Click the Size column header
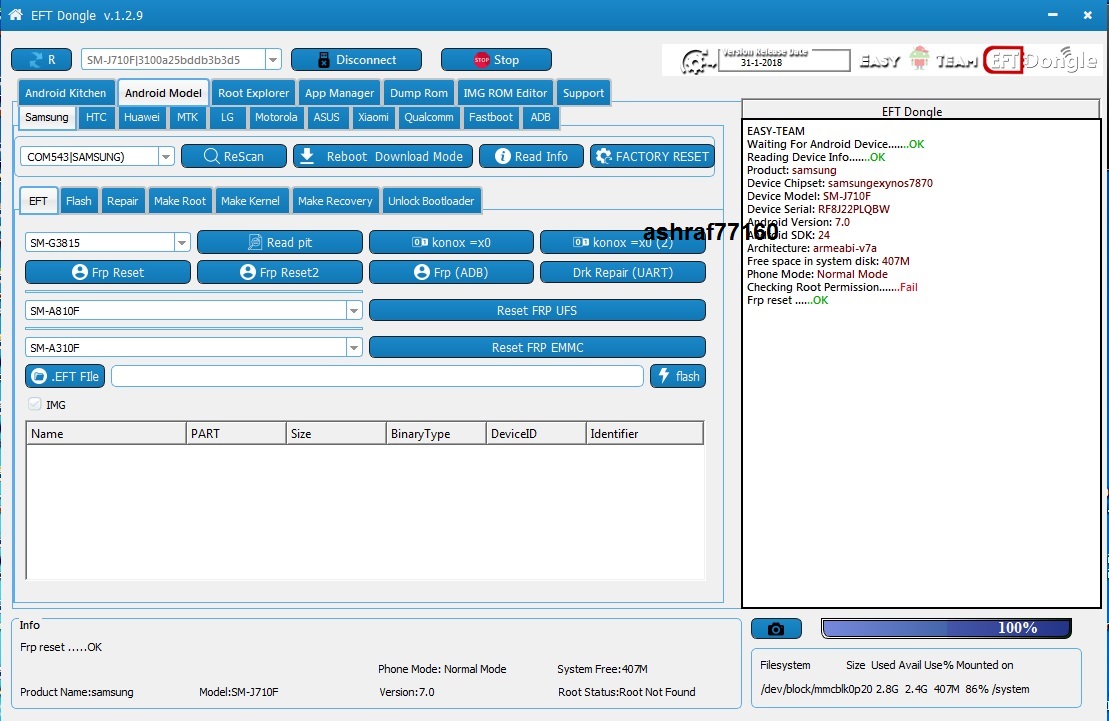 [x=336, y=433]
